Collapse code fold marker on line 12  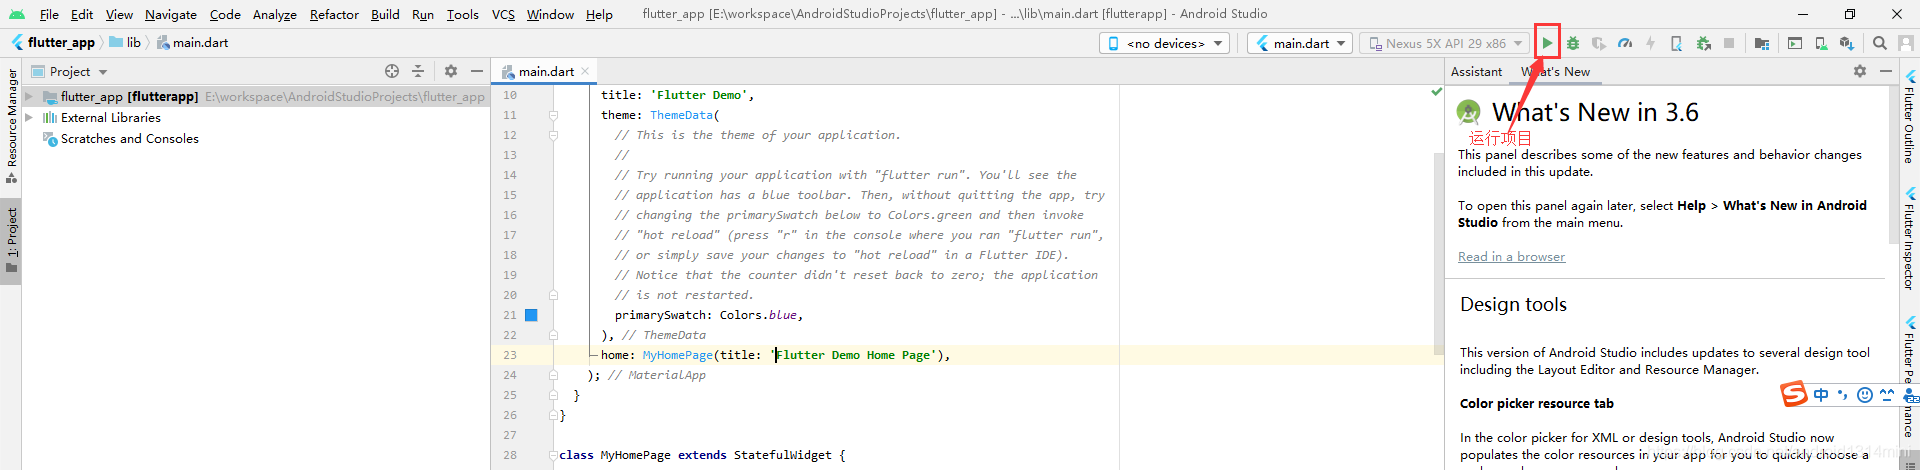coord(553,135)
